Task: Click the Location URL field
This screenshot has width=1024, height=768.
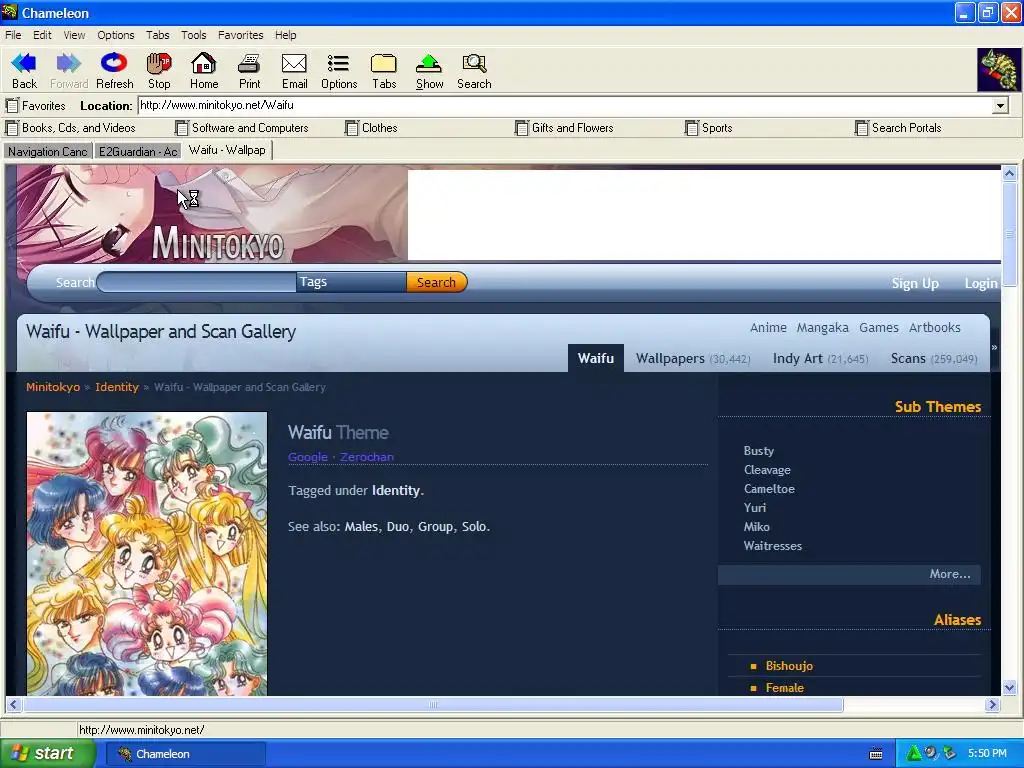Action: 565,105
